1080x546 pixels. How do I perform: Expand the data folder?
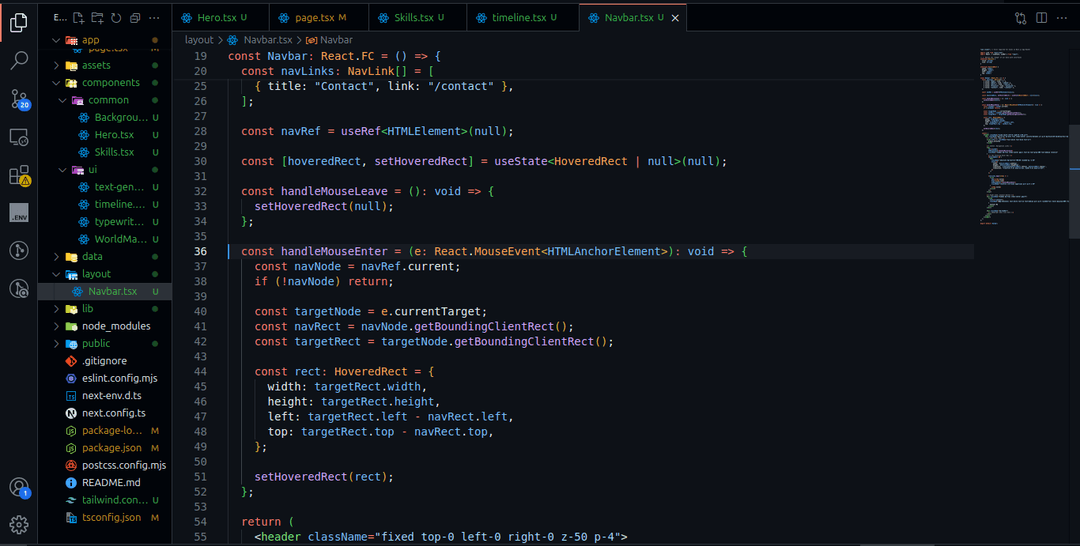click(x=92, y=256)
